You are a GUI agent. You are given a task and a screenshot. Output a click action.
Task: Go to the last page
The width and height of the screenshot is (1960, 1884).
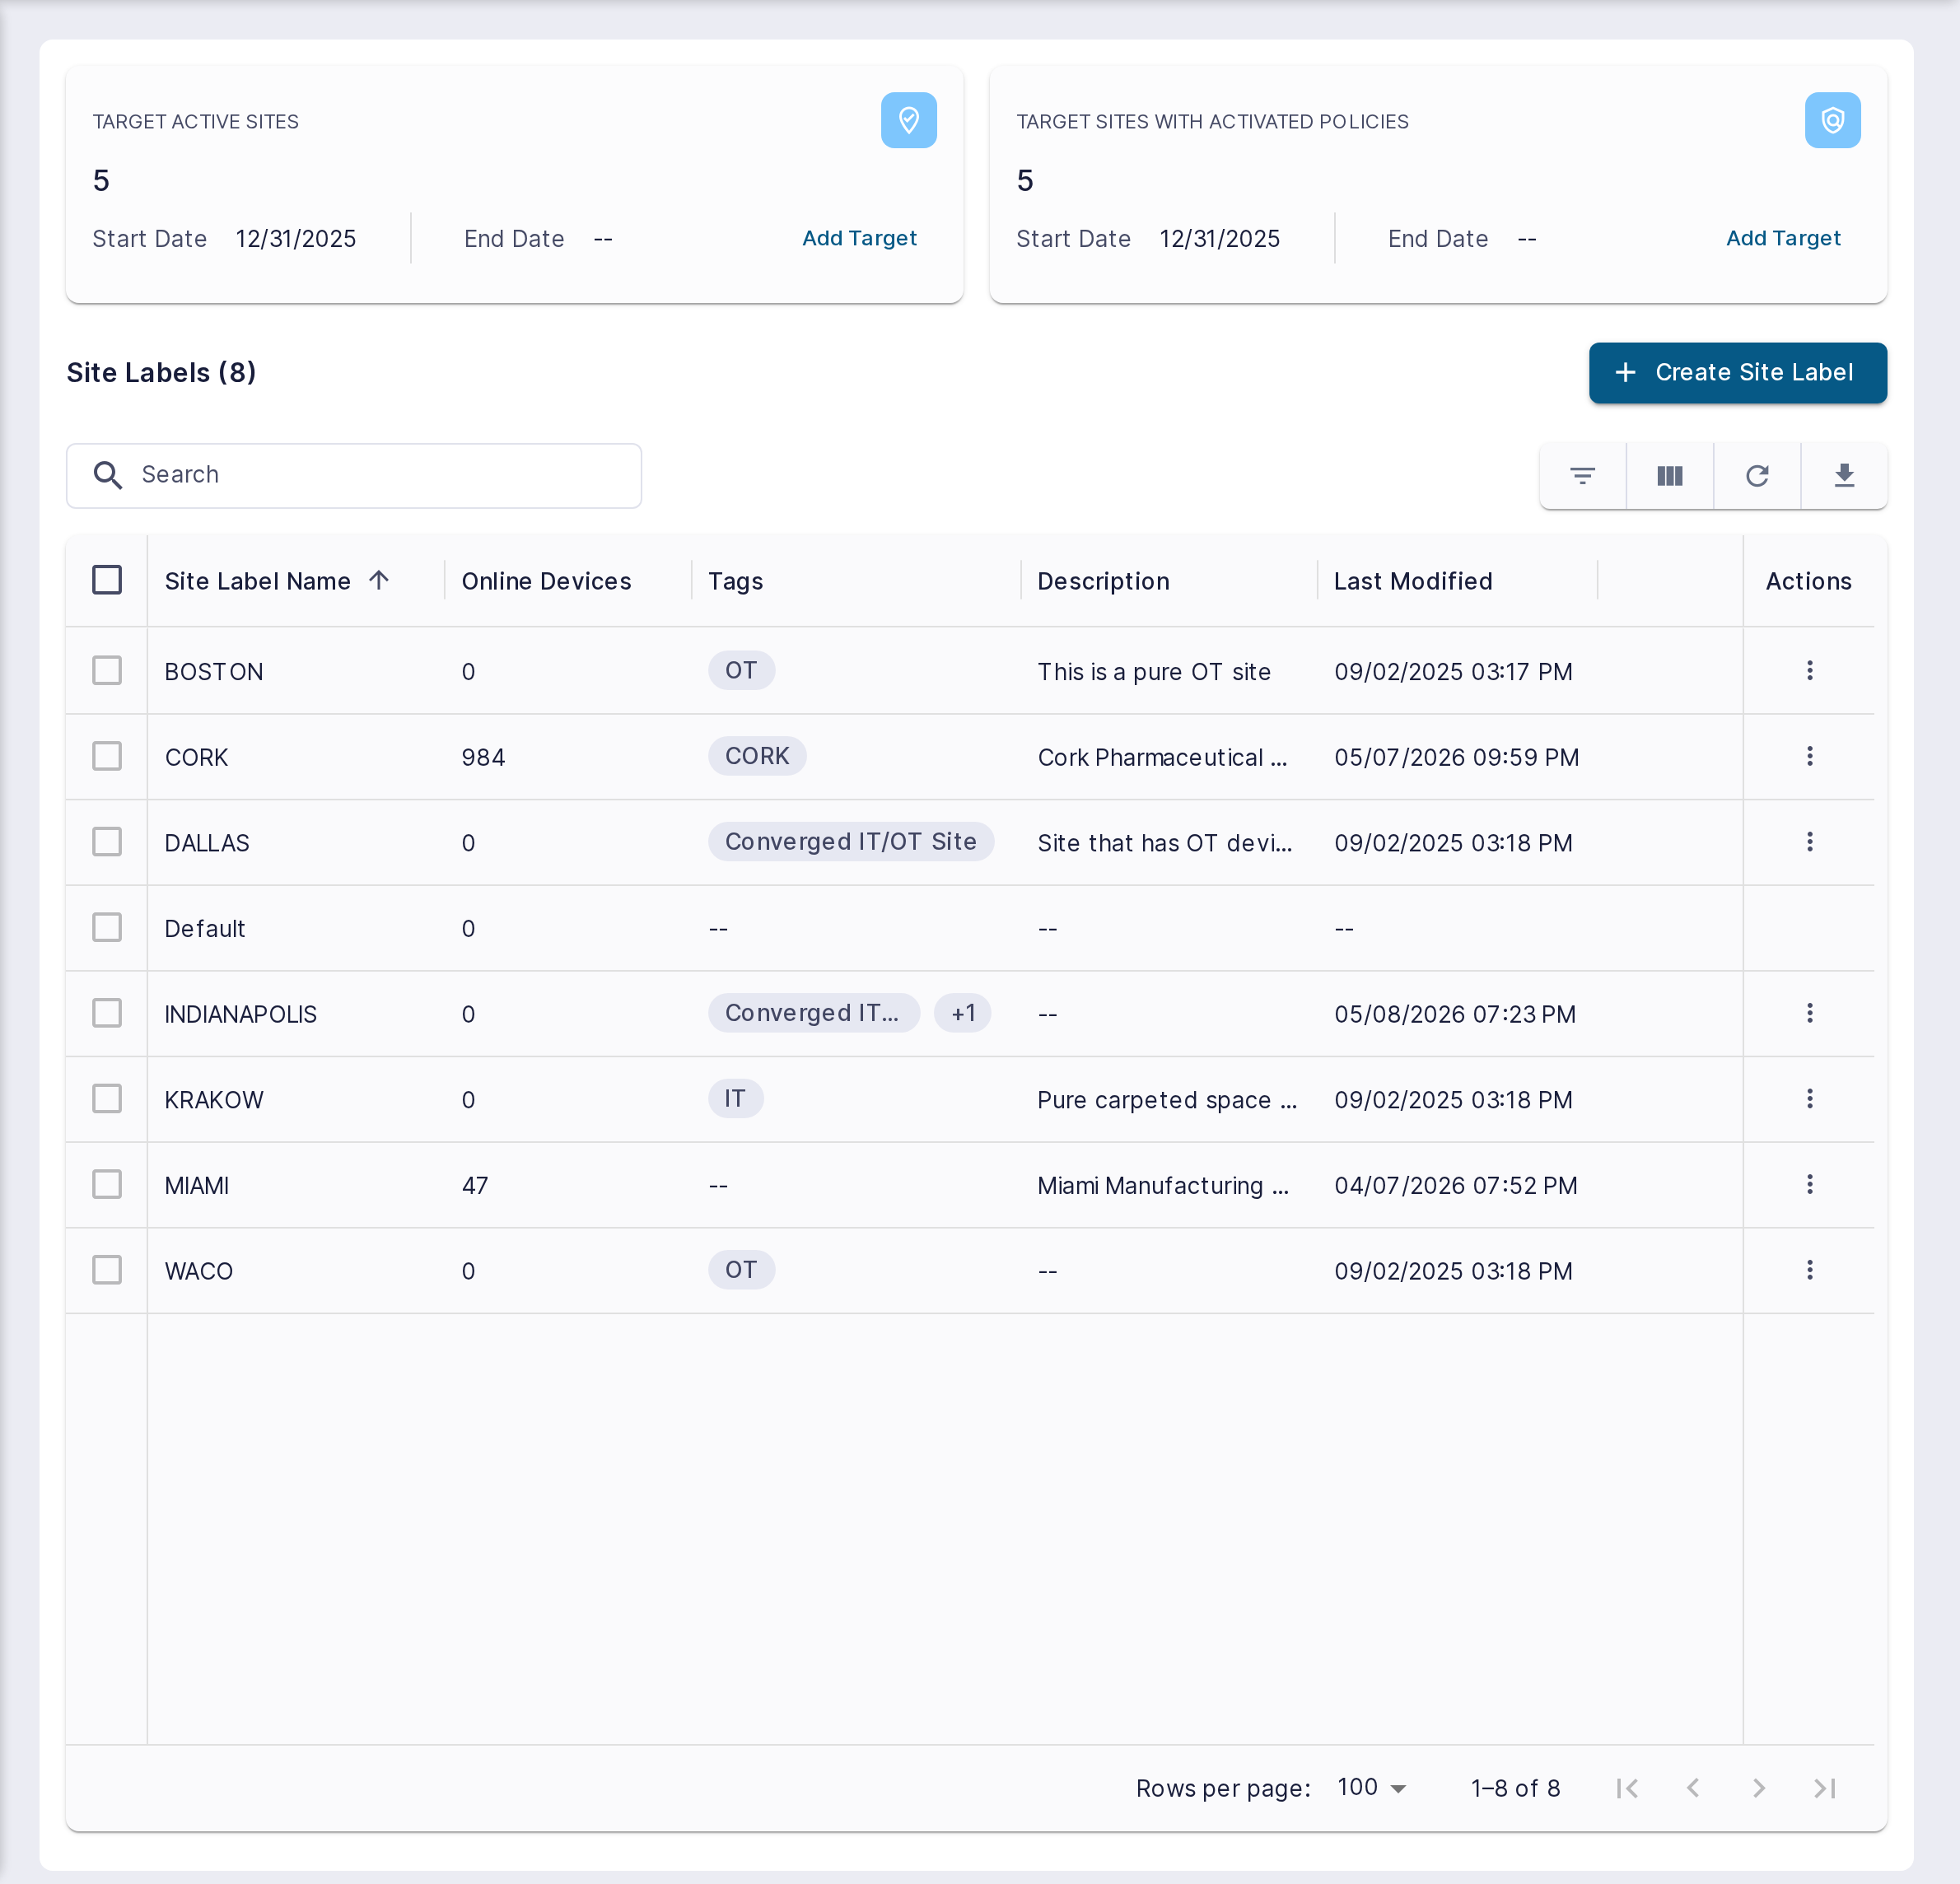tap(1824, 1788)
